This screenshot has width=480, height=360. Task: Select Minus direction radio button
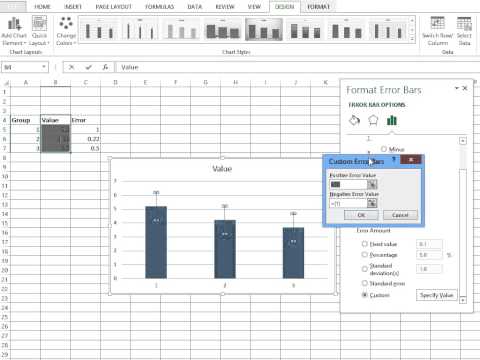coord(384,149)
